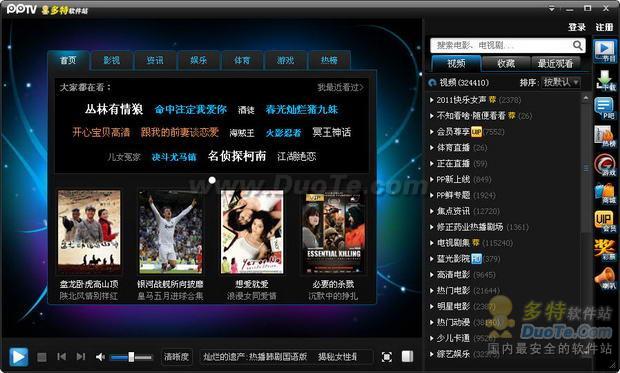Viewport: 620px width, 373px height.
Task: Open the 盘龙卧虎高山顶 poster thumbnail
Action: (89, 232)
